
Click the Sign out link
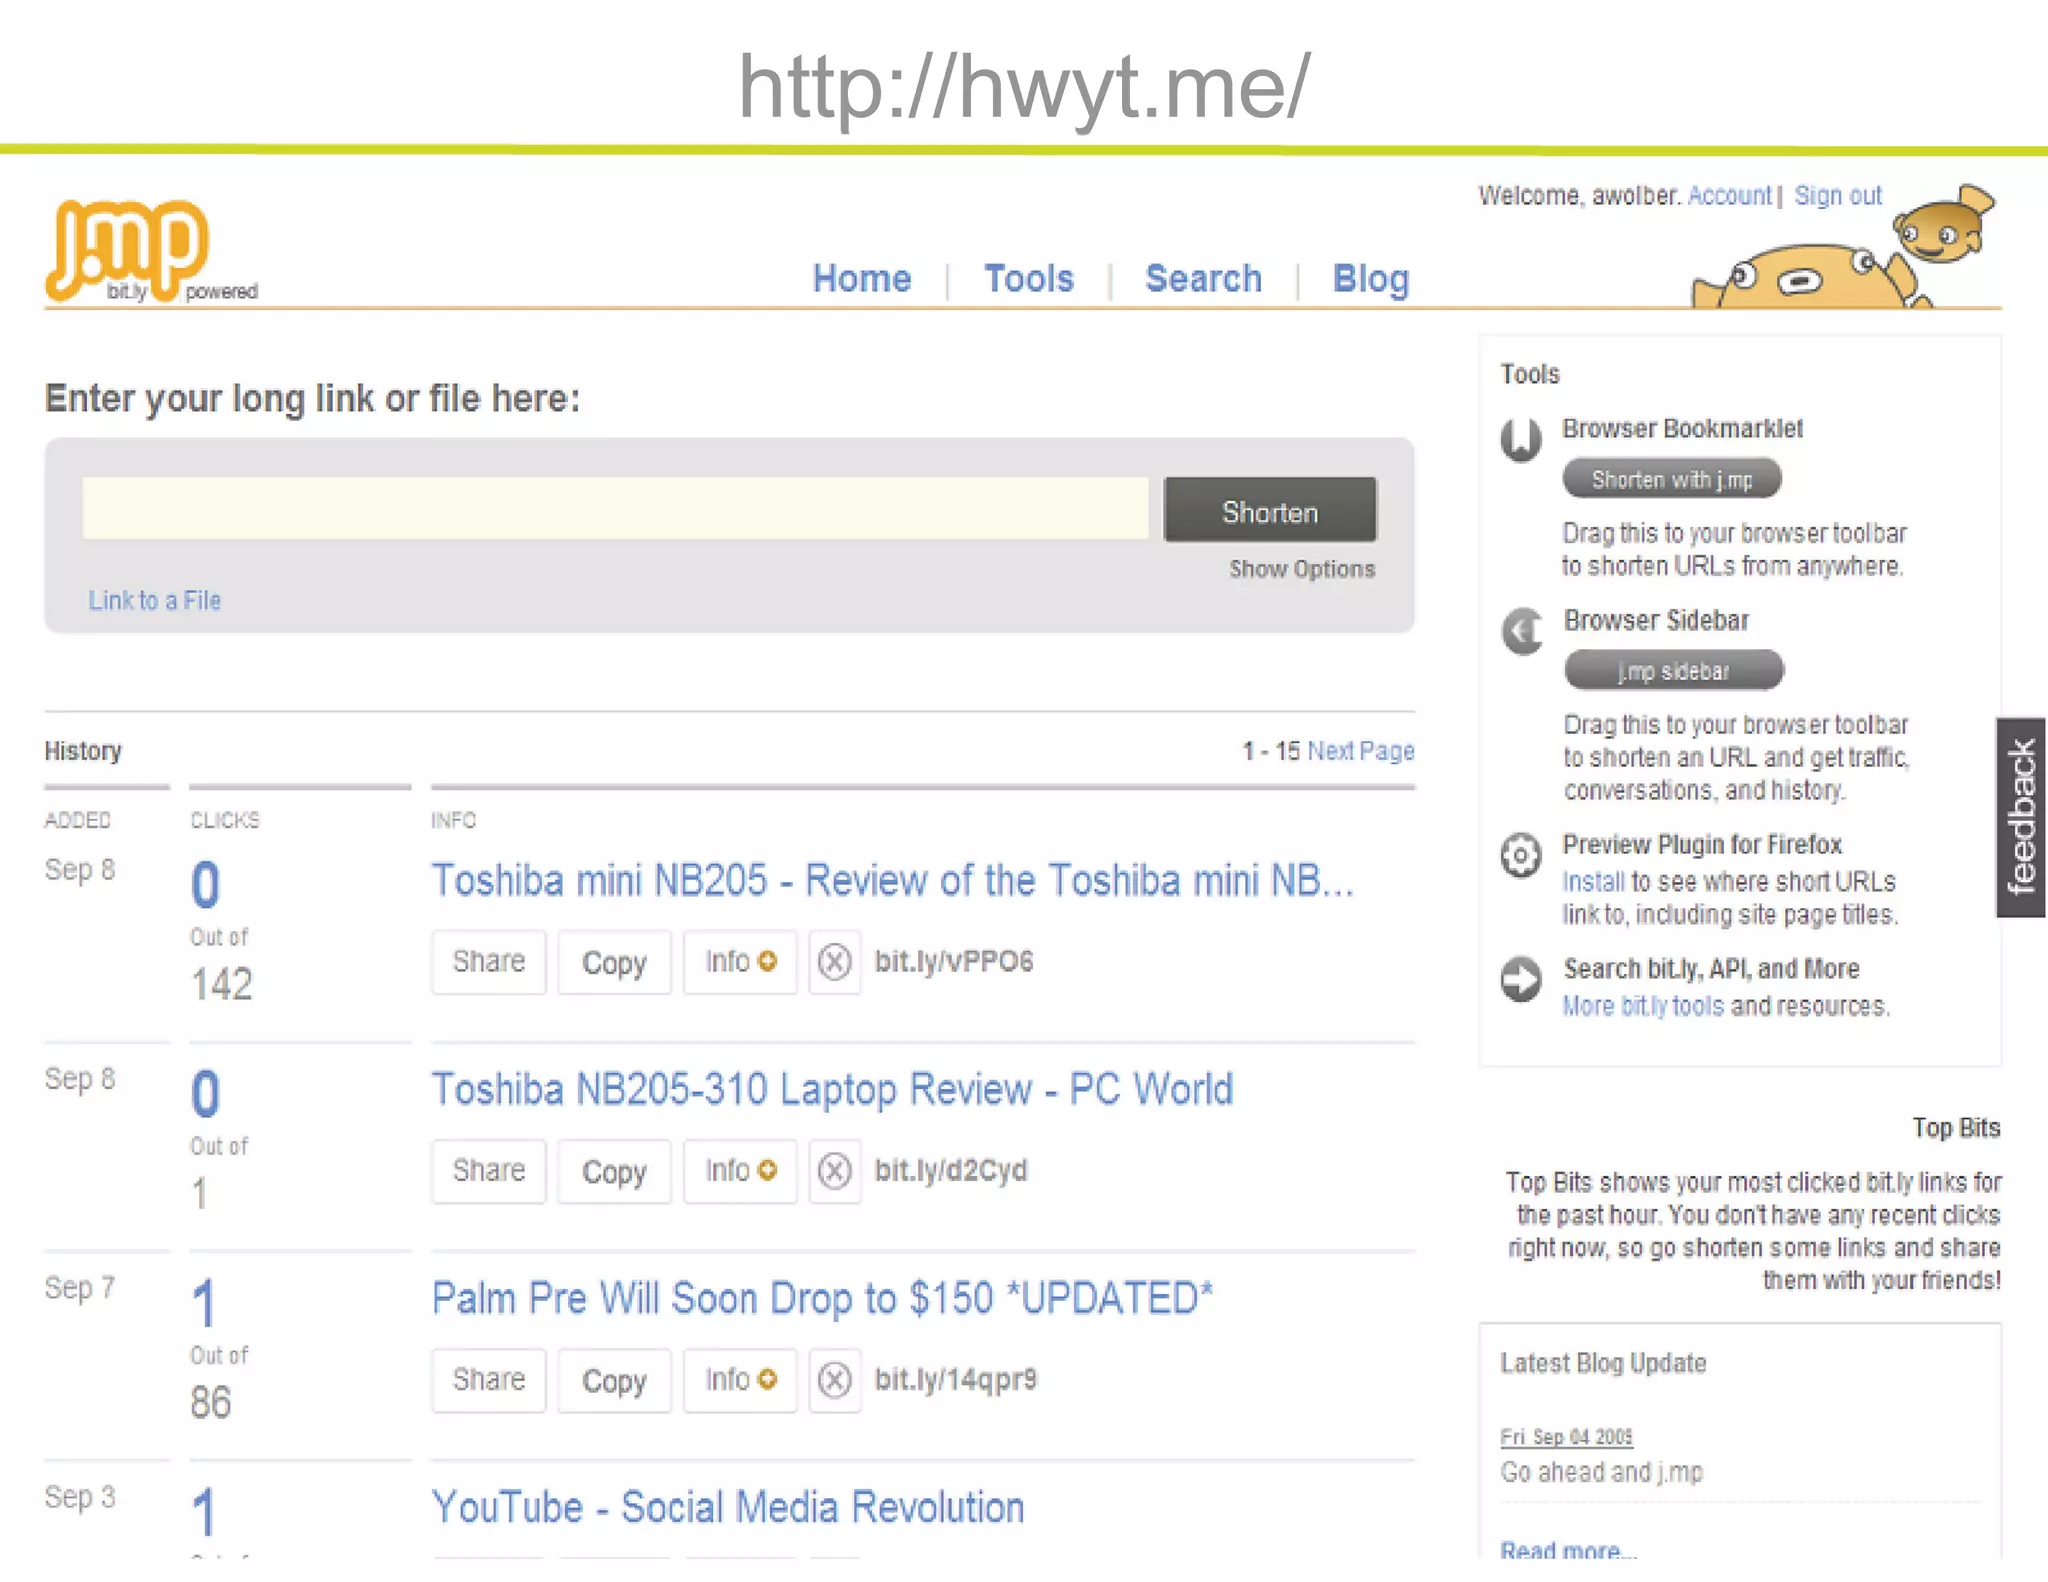pos(1837,195)
